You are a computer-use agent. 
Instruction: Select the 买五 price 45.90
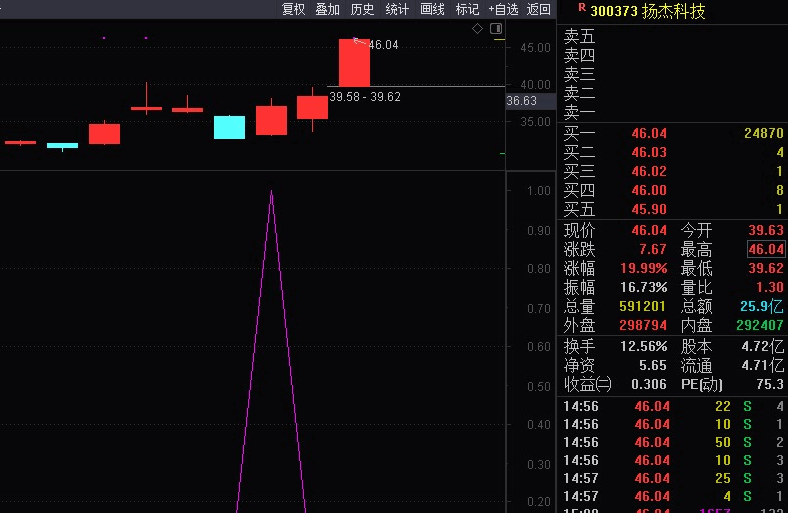coord(649,209)
